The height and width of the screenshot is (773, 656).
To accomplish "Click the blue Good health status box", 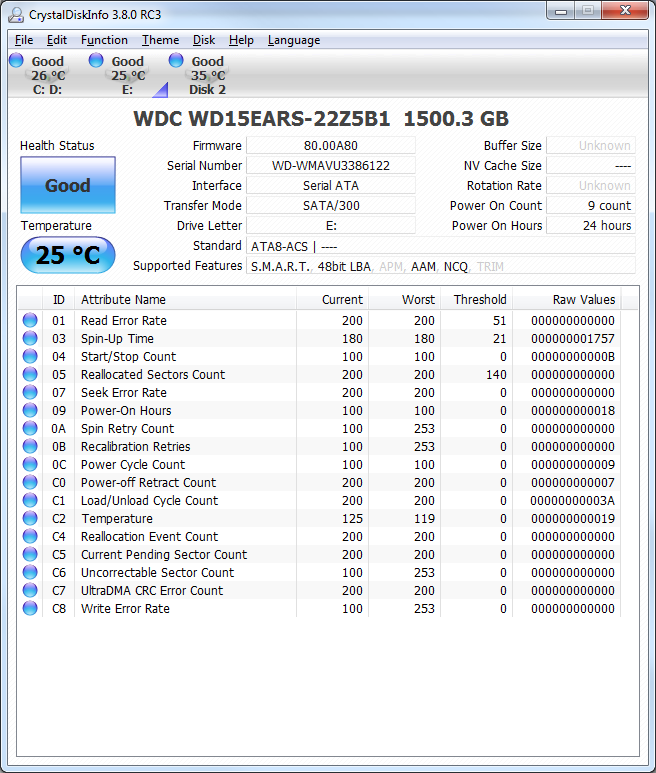I will 68,185.
